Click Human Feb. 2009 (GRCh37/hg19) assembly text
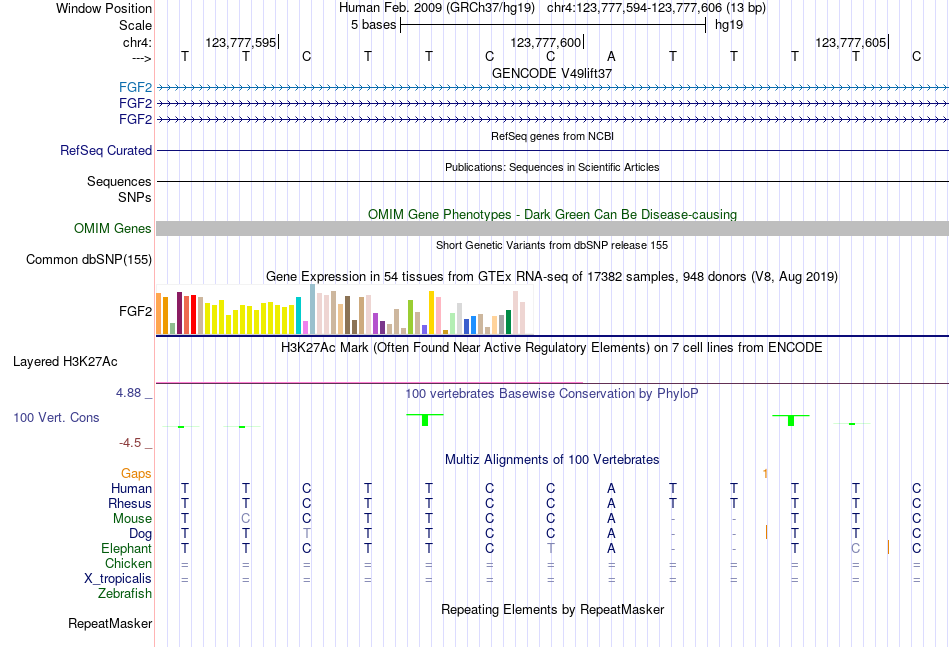 tap(437, 8)
